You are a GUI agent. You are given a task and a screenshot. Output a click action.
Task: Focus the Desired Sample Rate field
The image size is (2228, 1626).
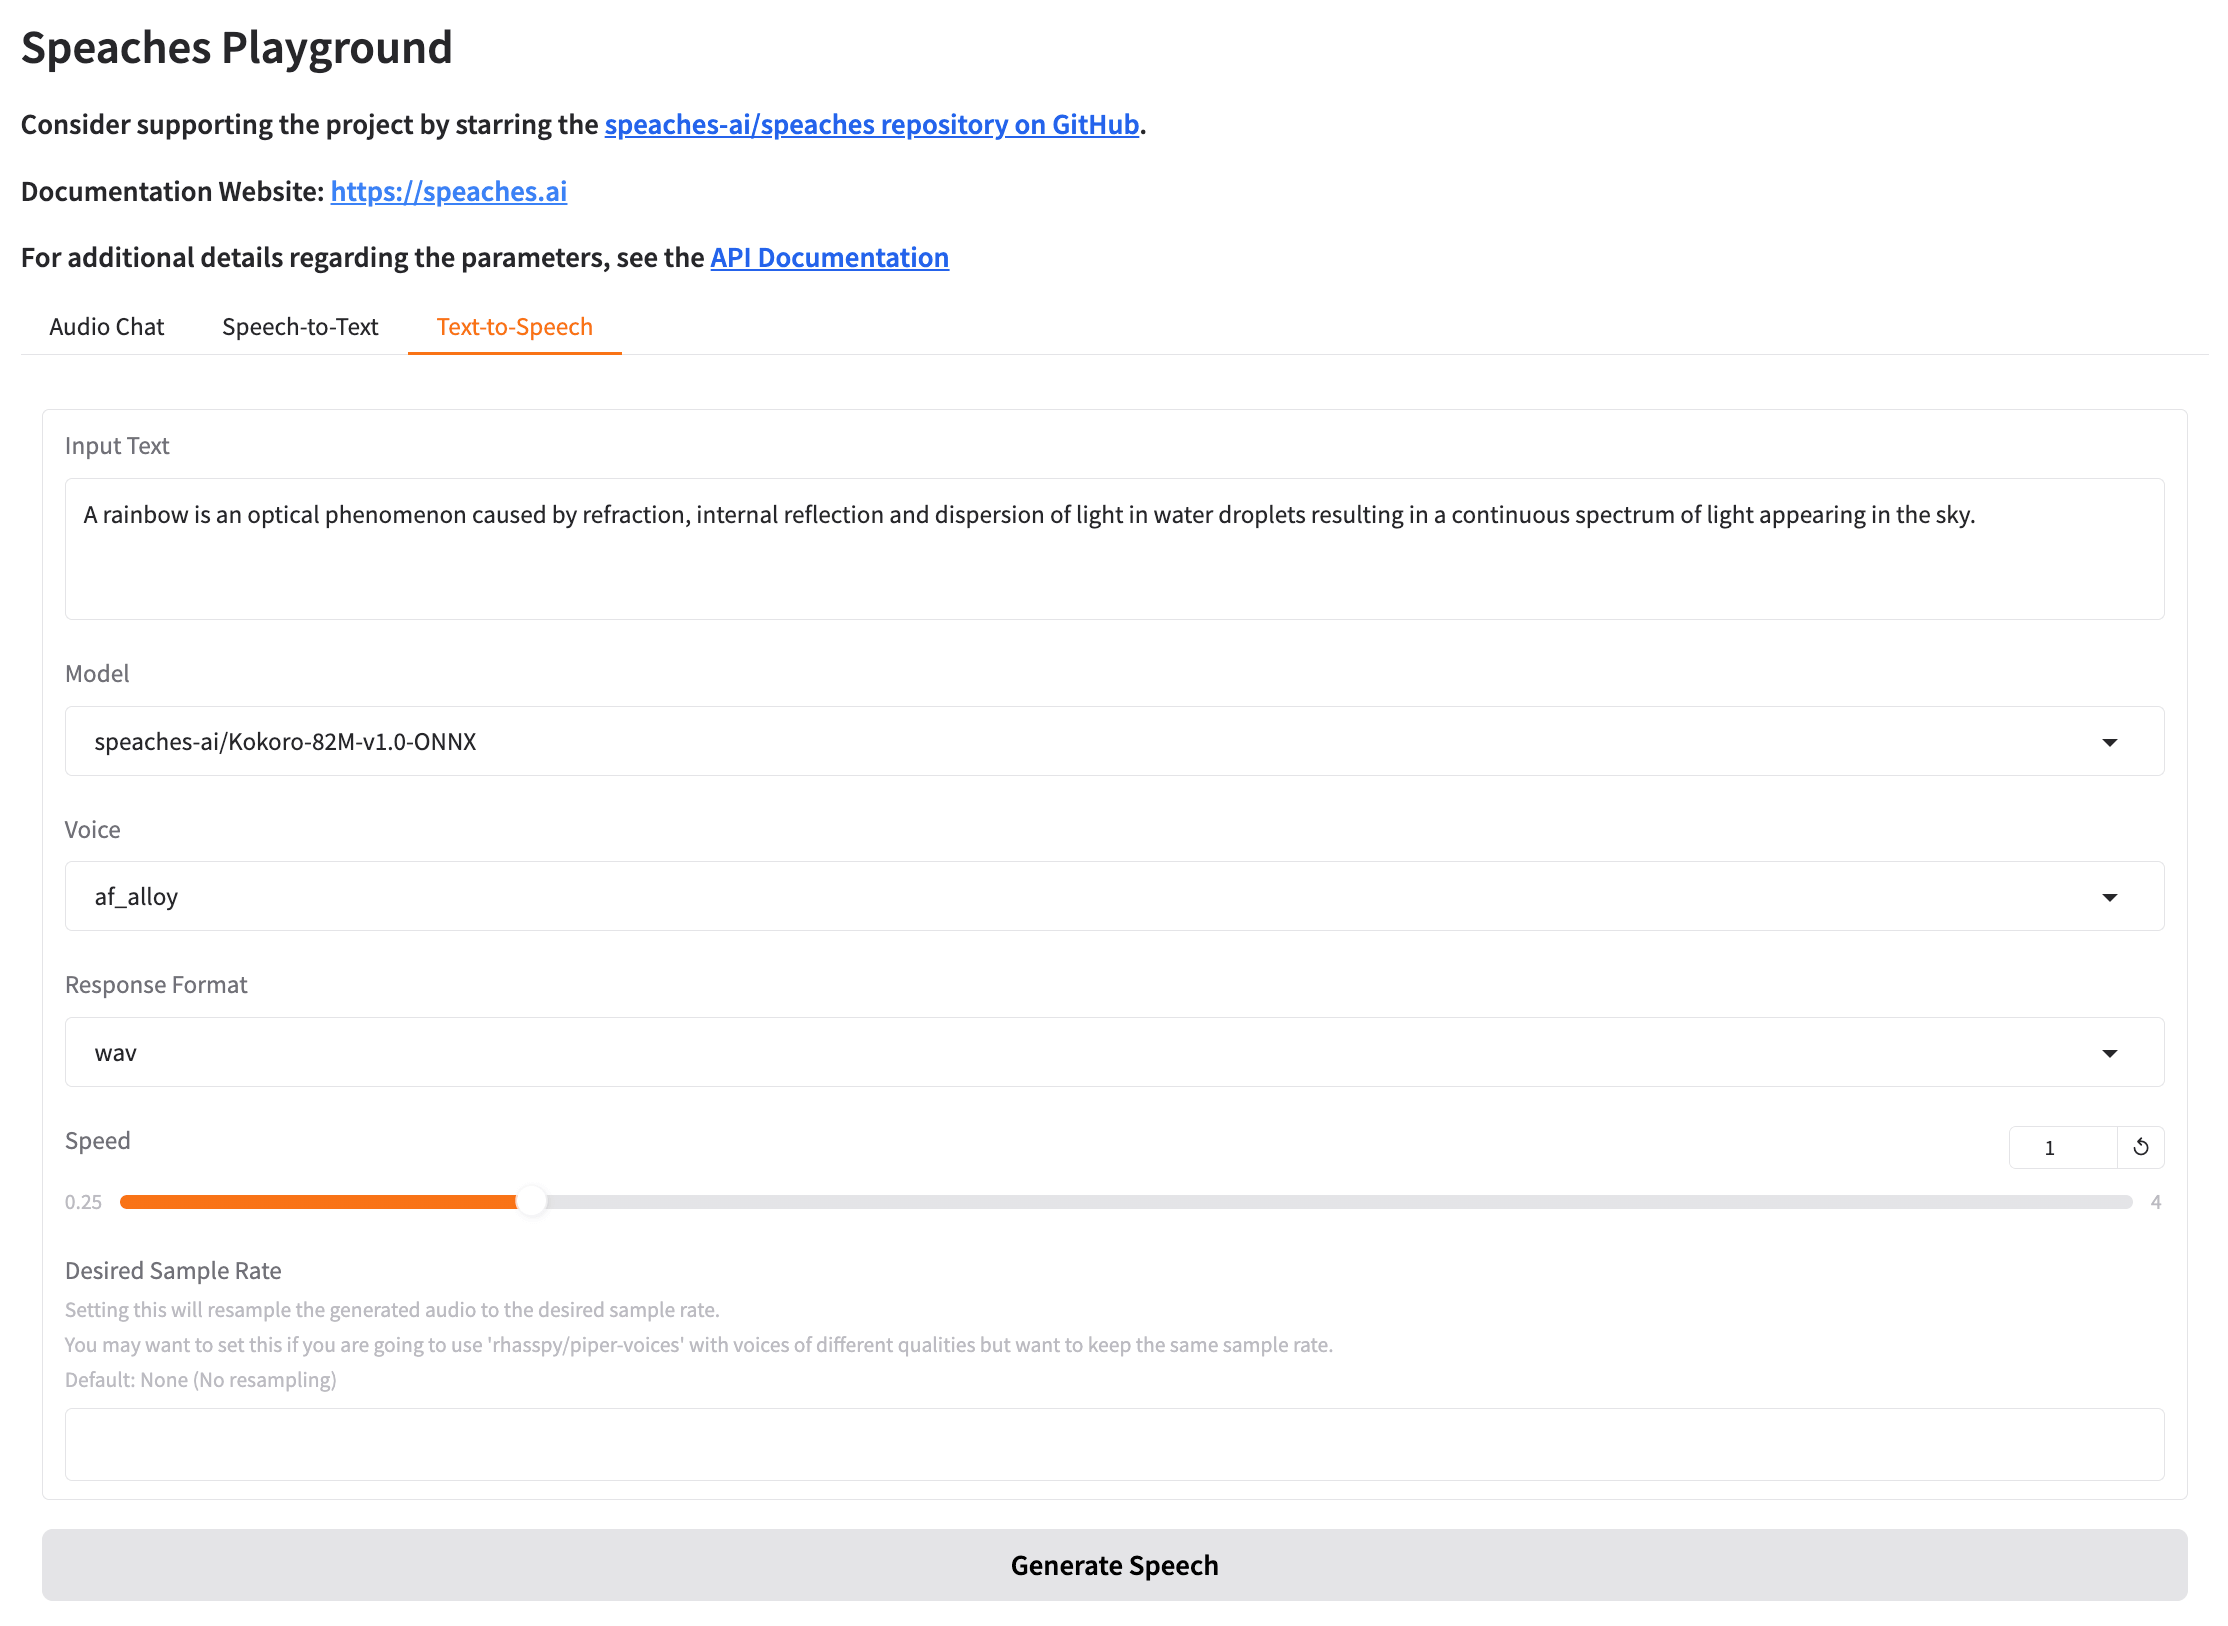point(1114,1444)
